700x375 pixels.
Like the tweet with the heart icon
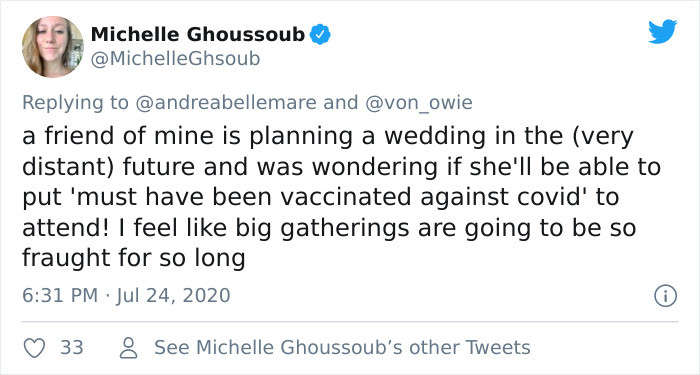(34, 348)
